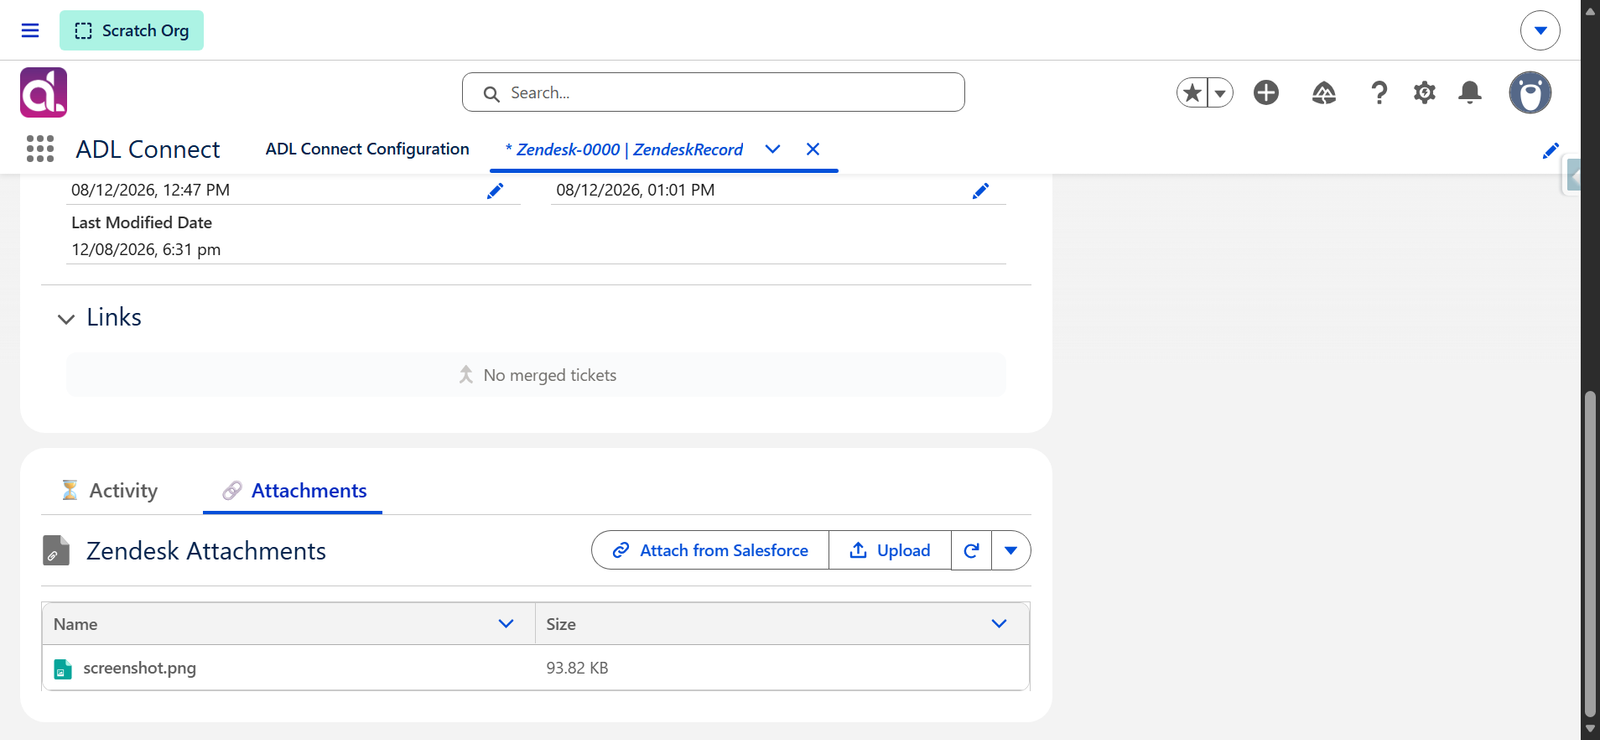The image size is (1600, 740).
Task: Collapse the Links section
Action: [66, 319]
